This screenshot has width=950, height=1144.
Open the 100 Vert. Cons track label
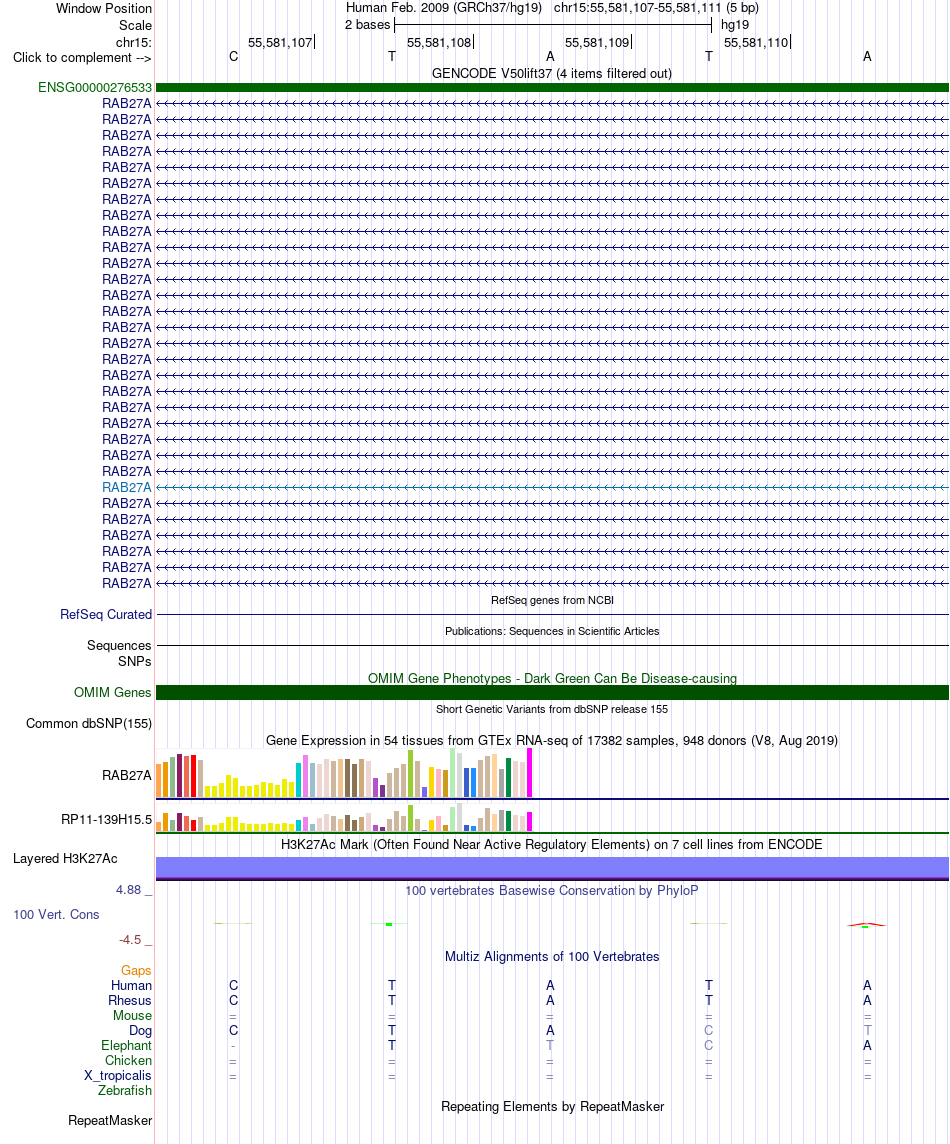56,915
